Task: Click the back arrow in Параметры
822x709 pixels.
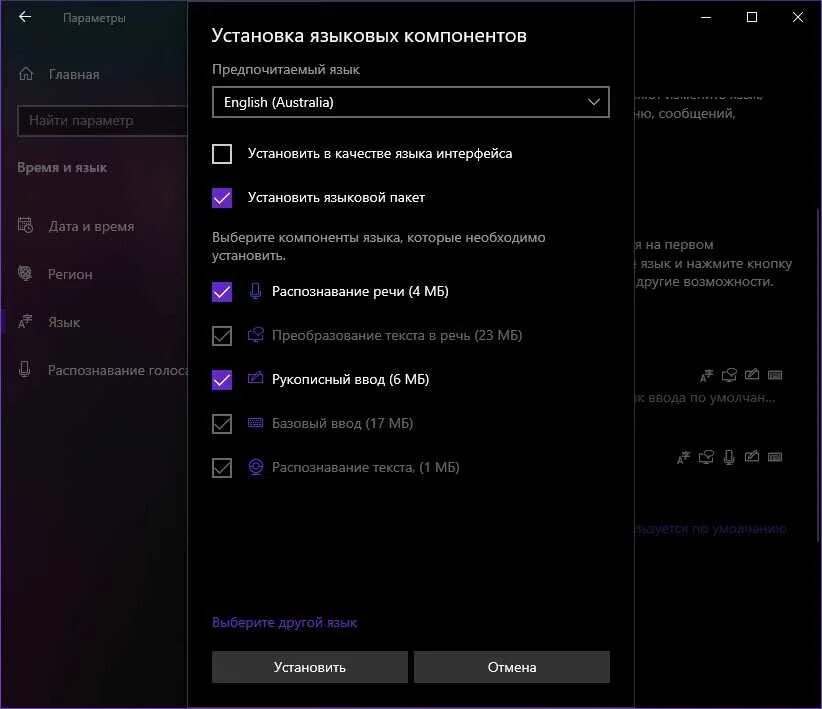Action: [x=25, y=17]
